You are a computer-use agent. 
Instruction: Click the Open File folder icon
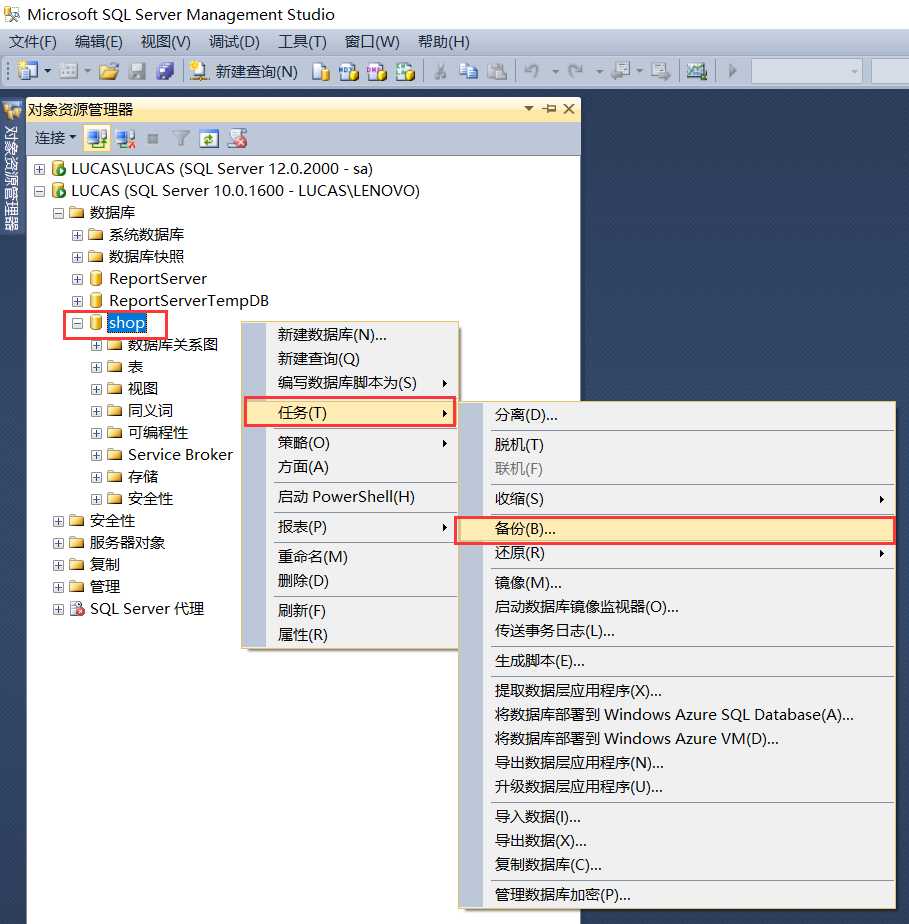(109, 71)
